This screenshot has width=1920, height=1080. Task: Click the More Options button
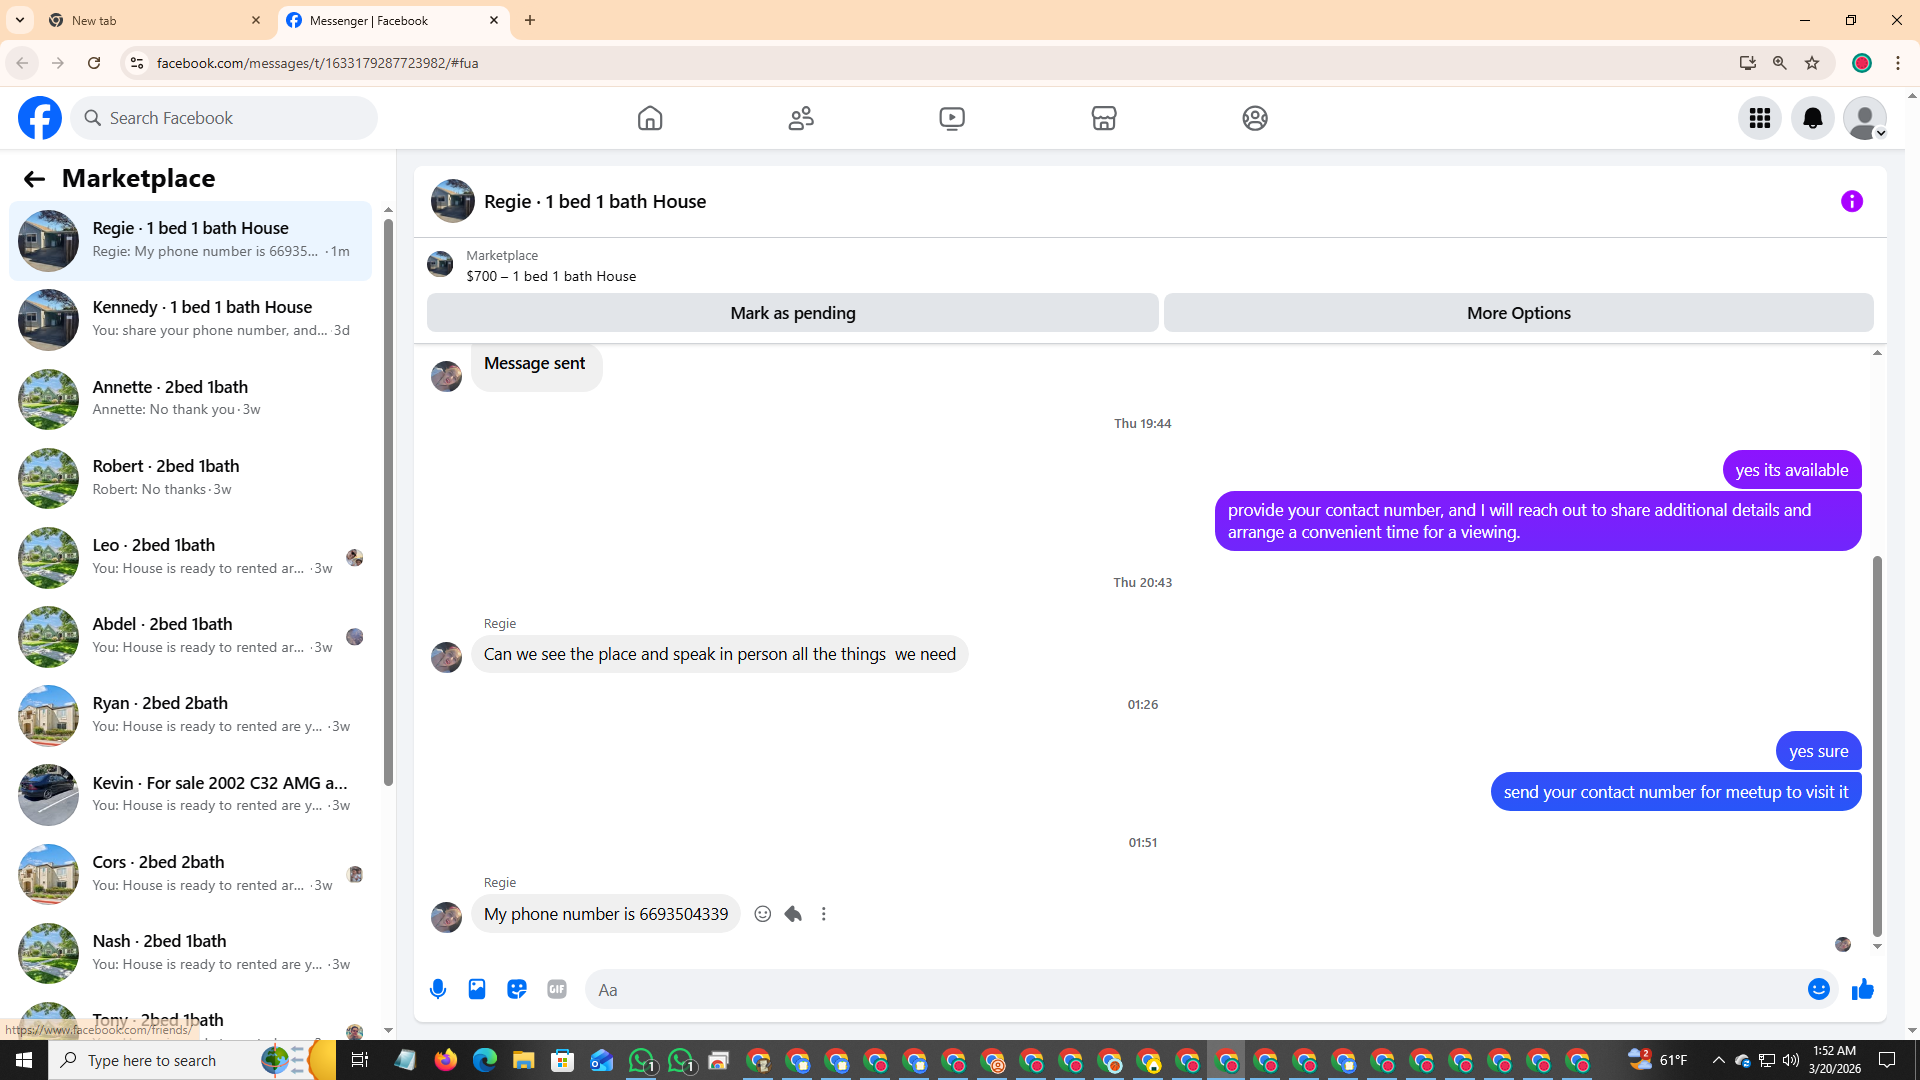1518,313
